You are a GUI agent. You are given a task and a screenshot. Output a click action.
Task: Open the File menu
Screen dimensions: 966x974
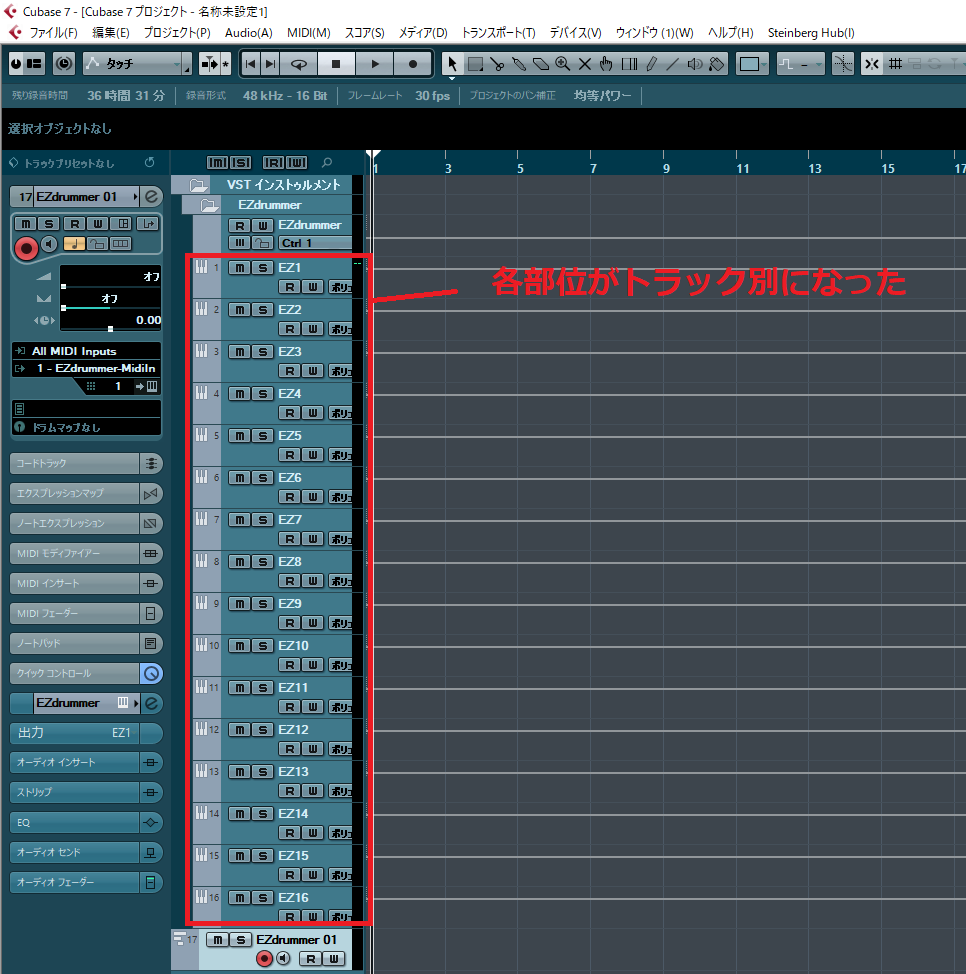[53, 33]
